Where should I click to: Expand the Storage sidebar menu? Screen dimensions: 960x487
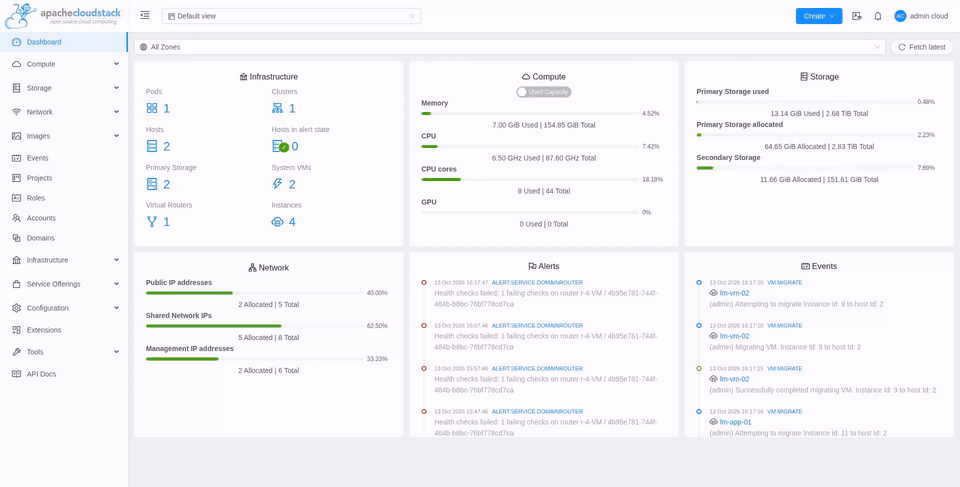point(116,88)
